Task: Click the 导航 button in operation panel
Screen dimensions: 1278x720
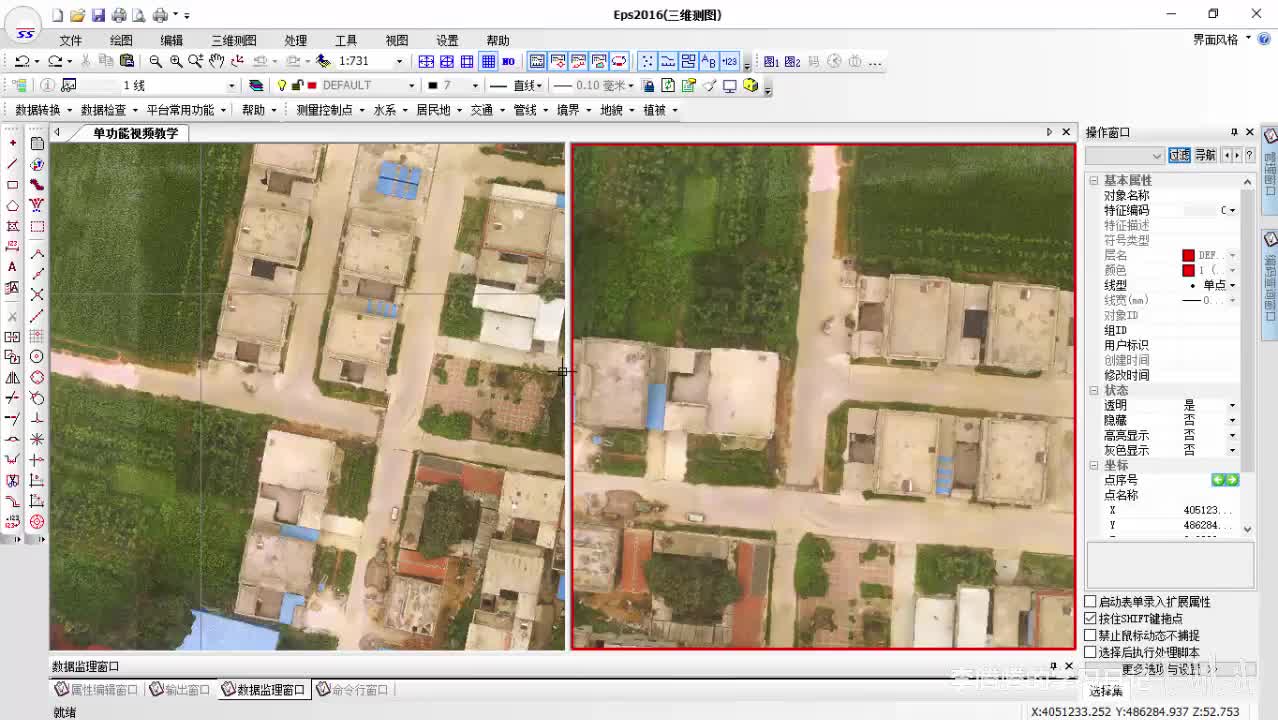Action: (x=1205, y=155)
